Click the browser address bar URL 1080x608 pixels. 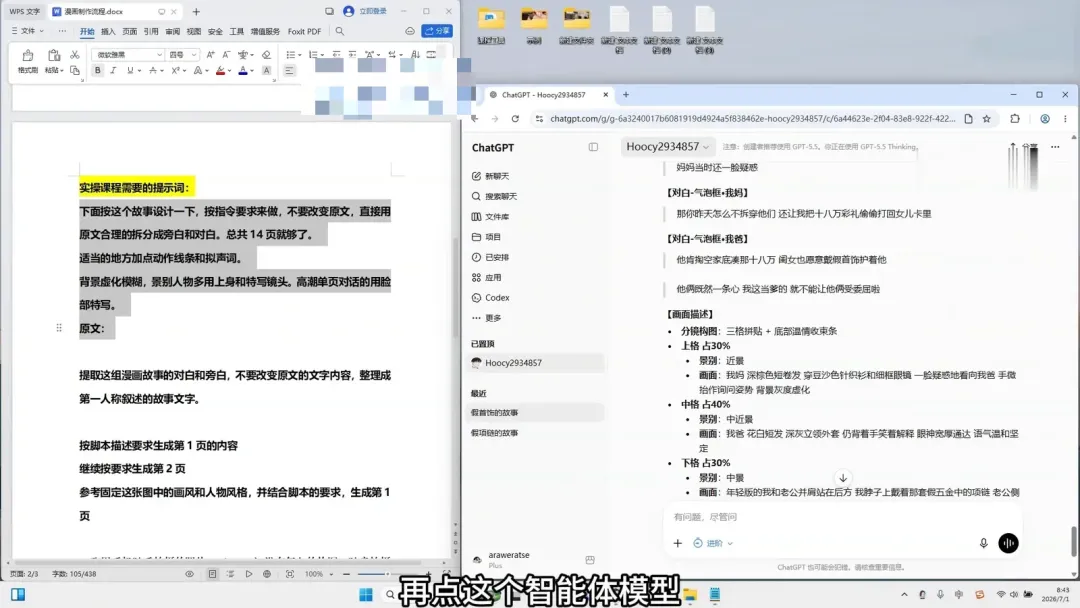click(x=752, y=118)
